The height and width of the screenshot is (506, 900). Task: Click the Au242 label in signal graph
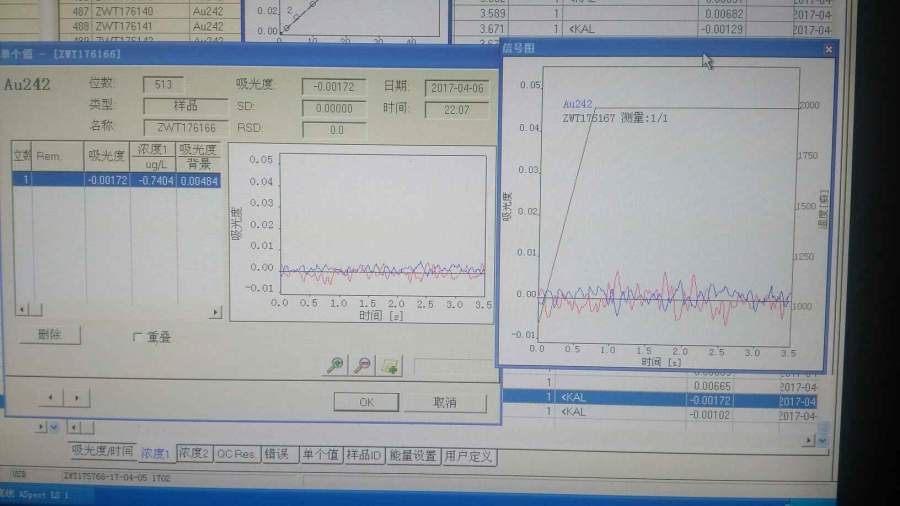(577, 104)
